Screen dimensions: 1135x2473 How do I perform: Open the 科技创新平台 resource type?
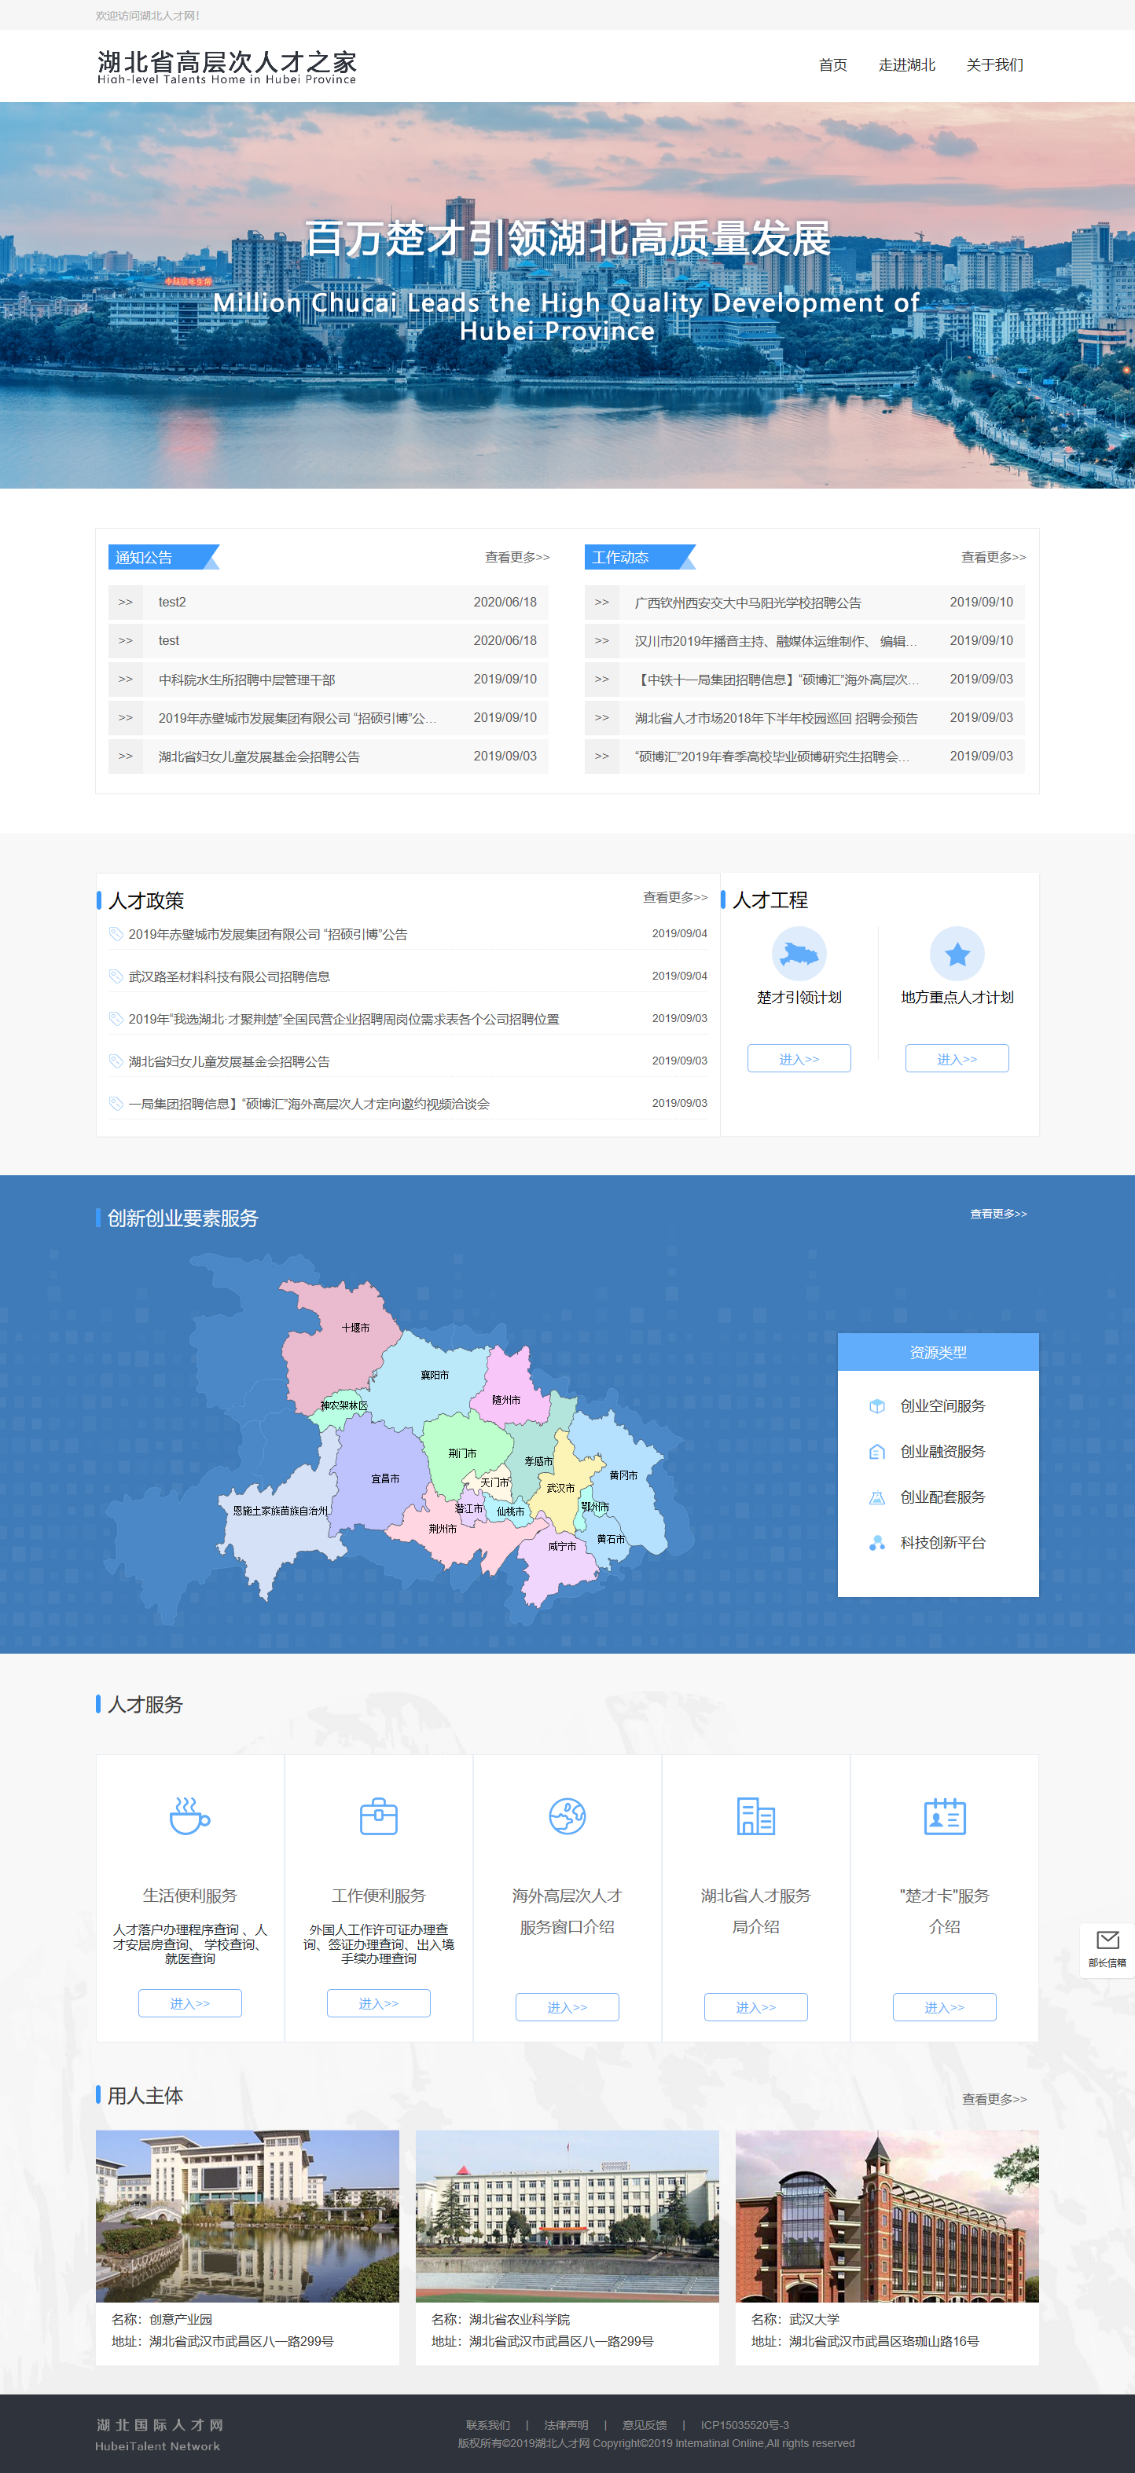(x=928, y=1543)
